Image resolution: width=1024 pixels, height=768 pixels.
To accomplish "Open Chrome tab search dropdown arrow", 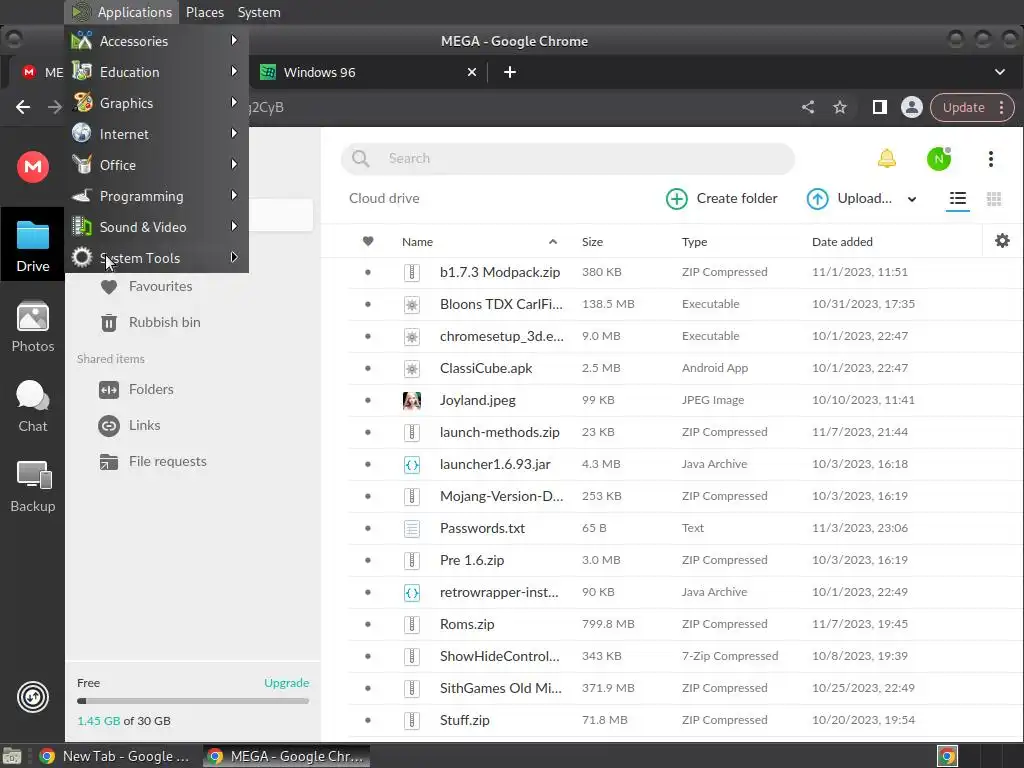I will pyautogui.click(x=999, y=72).
